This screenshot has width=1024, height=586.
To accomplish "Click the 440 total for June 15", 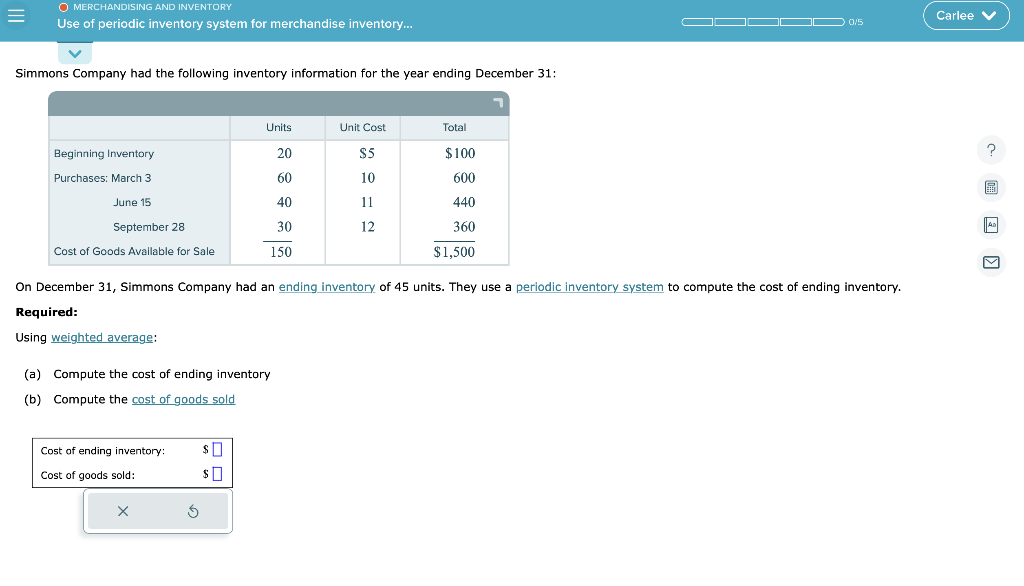I will click(x=464, y=203).
